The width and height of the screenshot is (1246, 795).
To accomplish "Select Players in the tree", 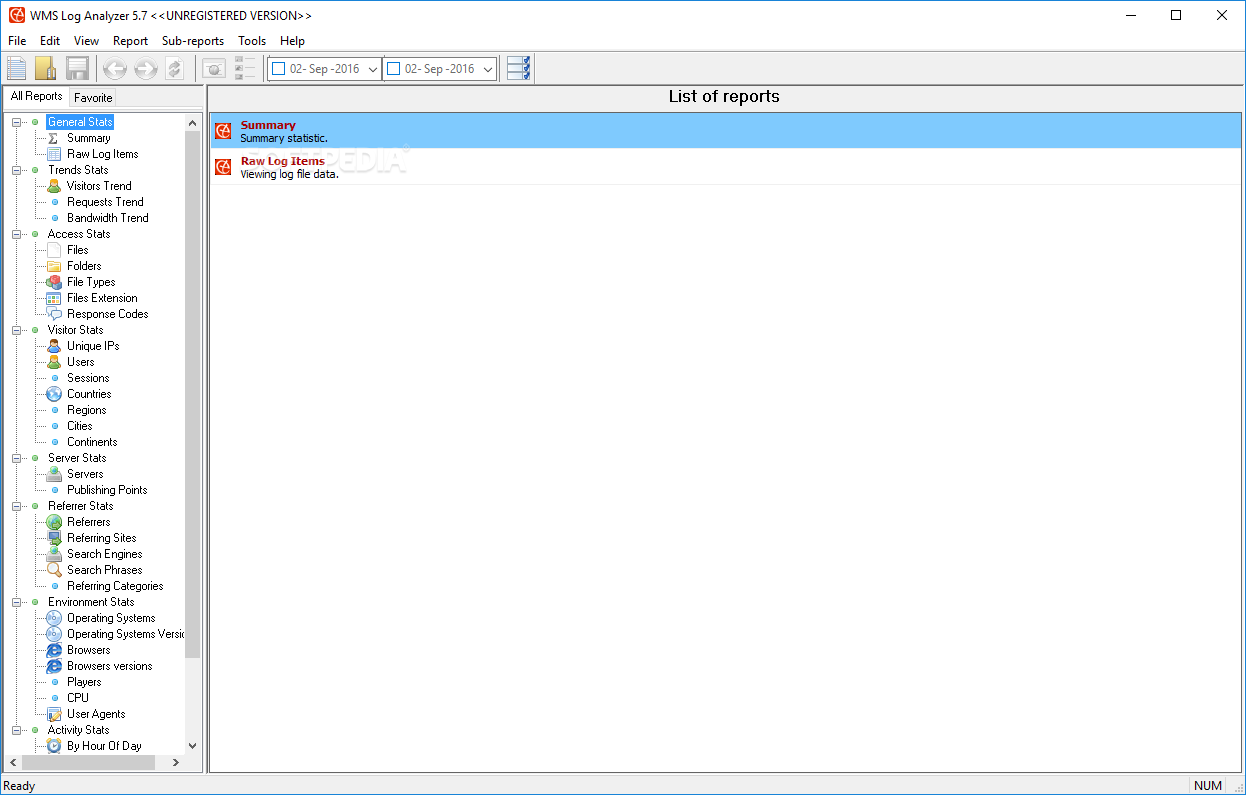I will (x=84, y=682).
